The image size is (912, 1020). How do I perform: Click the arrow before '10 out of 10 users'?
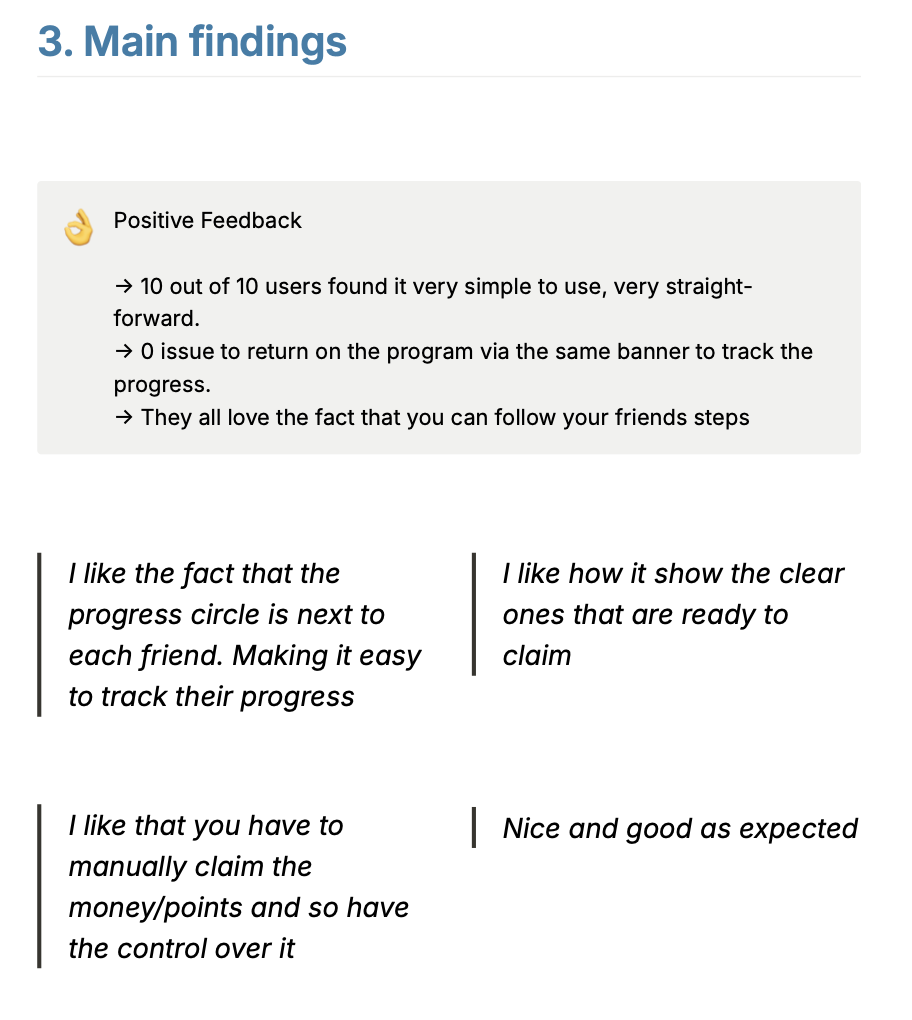123,287
